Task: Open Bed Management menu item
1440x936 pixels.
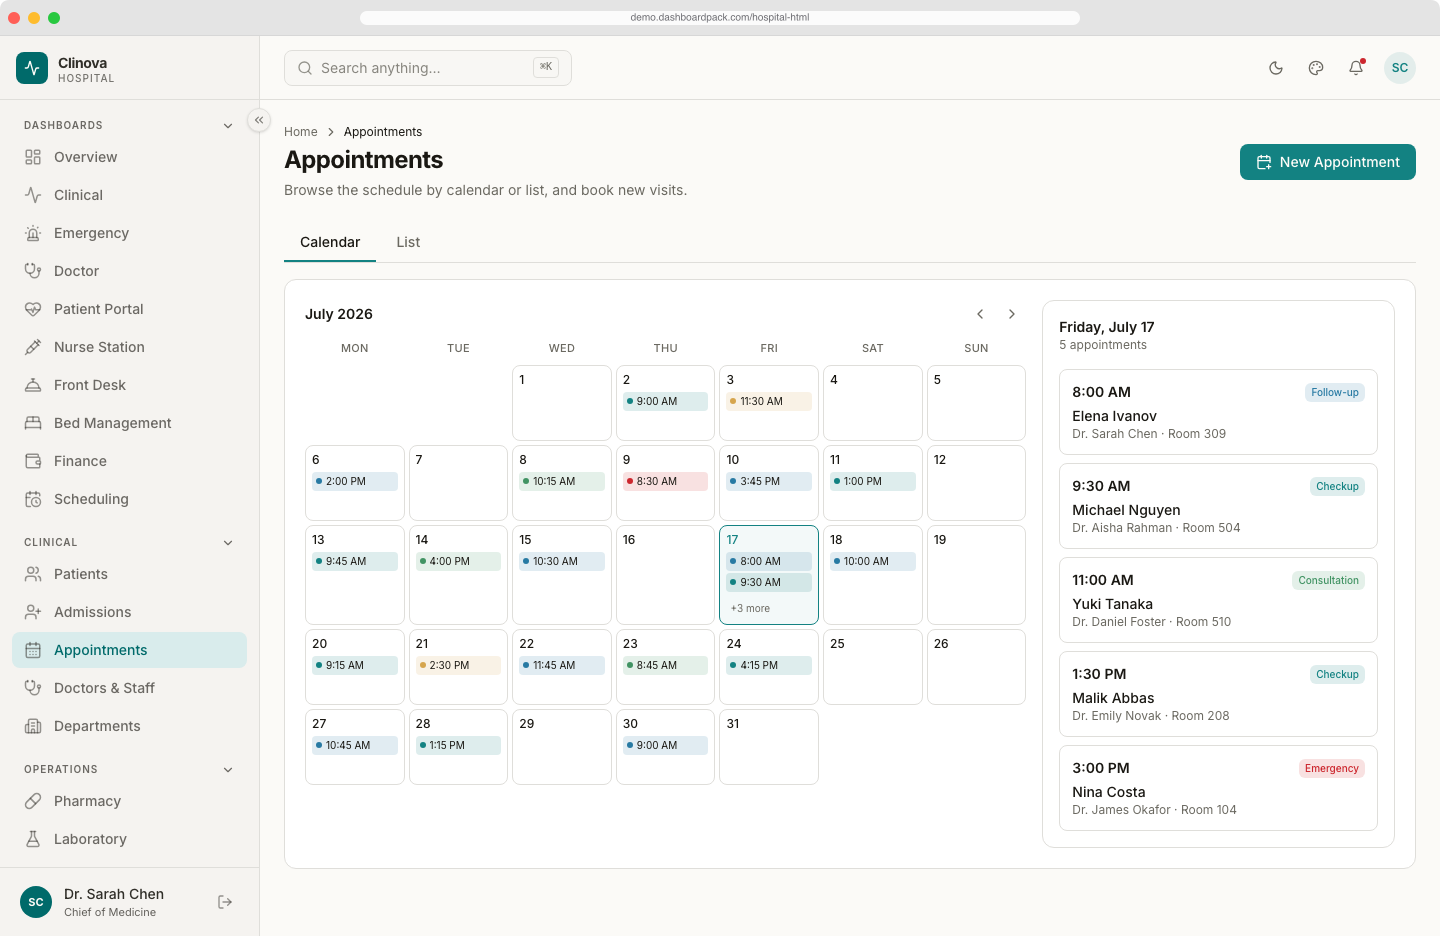Action: click(x=130, y=423)
